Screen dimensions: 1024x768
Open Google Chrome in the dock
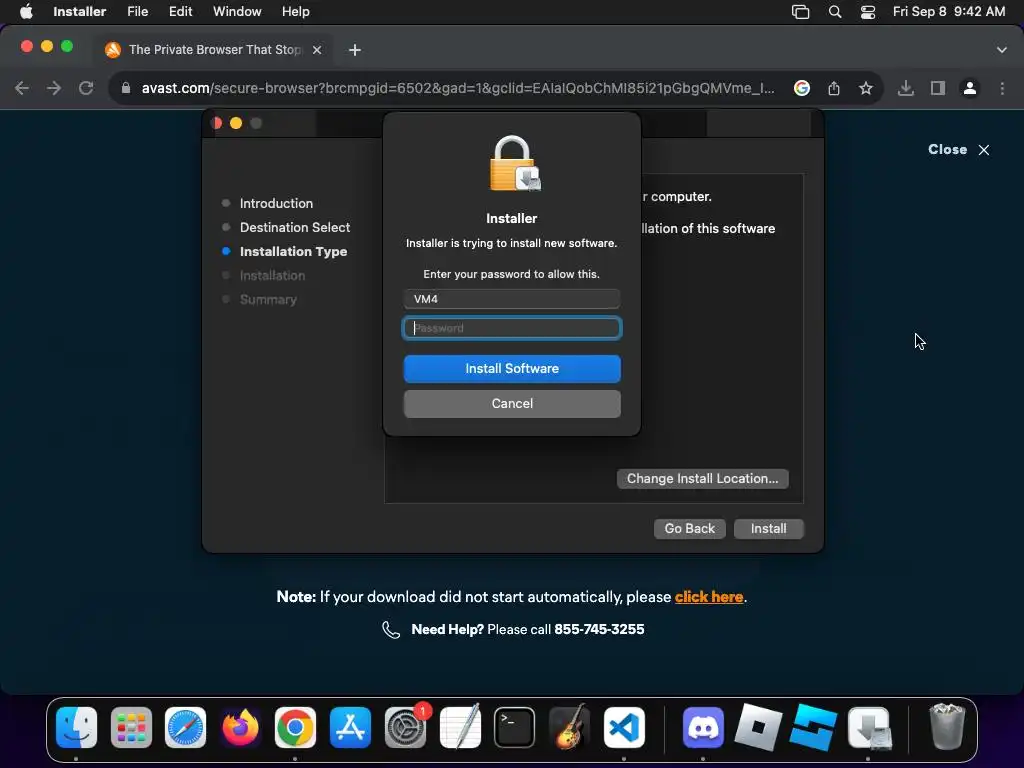click(295, 727)
